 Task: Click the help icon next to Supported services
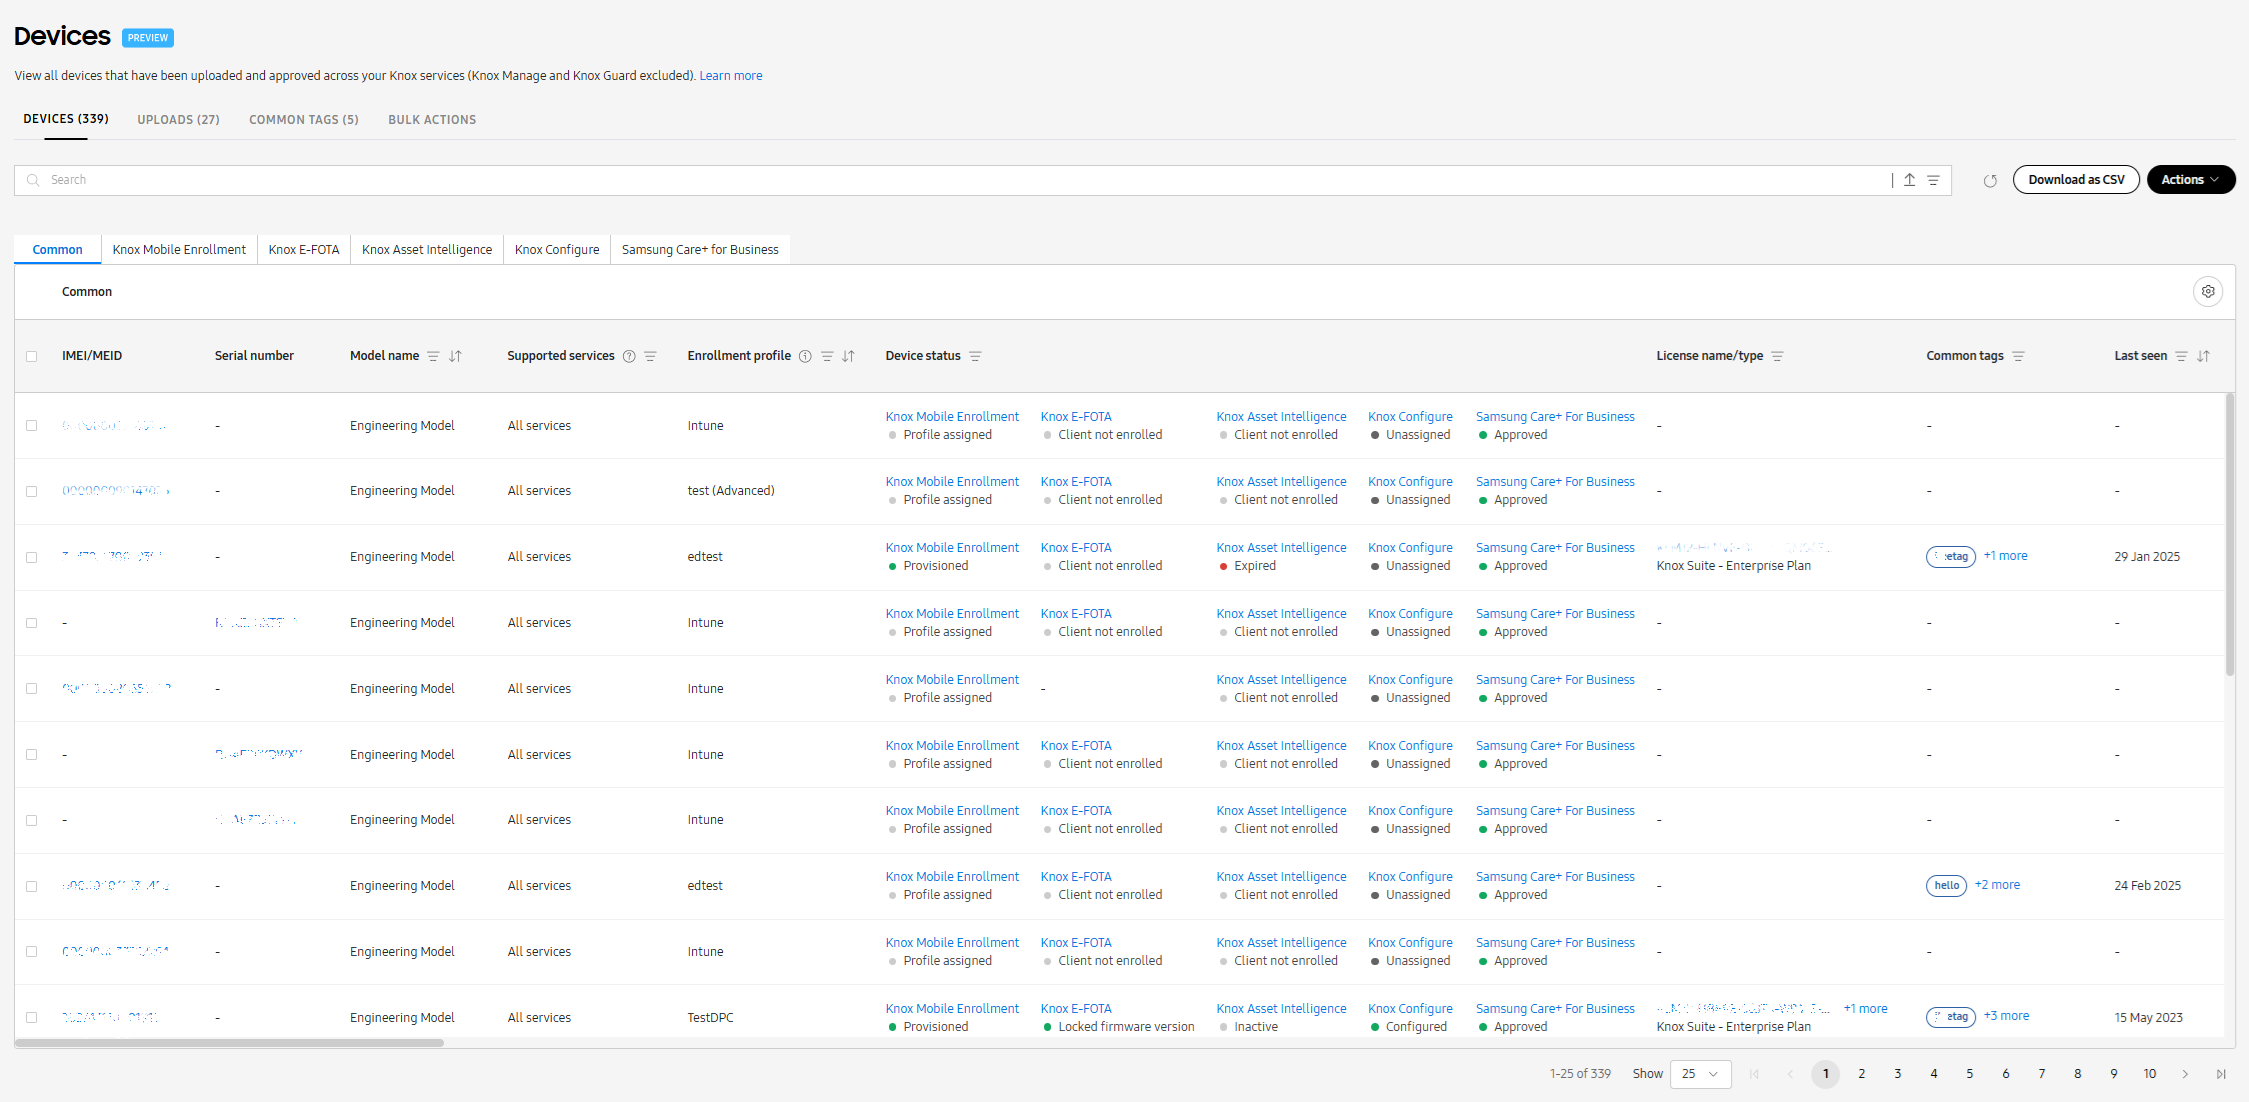(629, 356)
